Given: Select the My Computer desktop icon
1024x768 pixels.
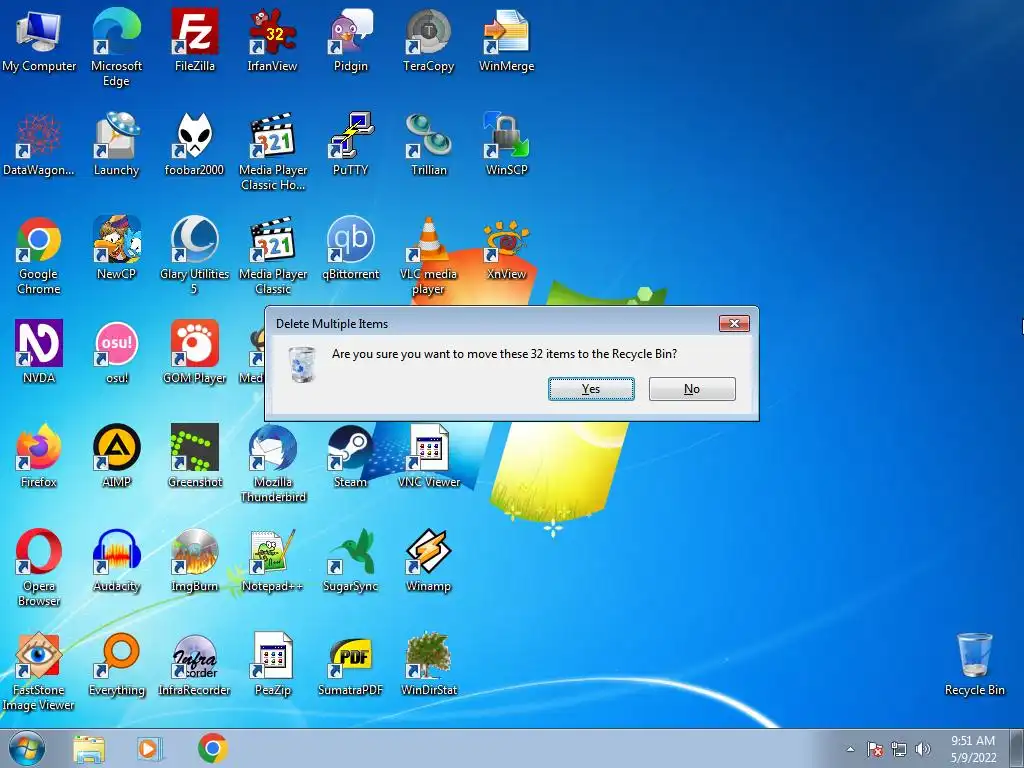Looking at the screenshot, I should click(x=39, y=40).
